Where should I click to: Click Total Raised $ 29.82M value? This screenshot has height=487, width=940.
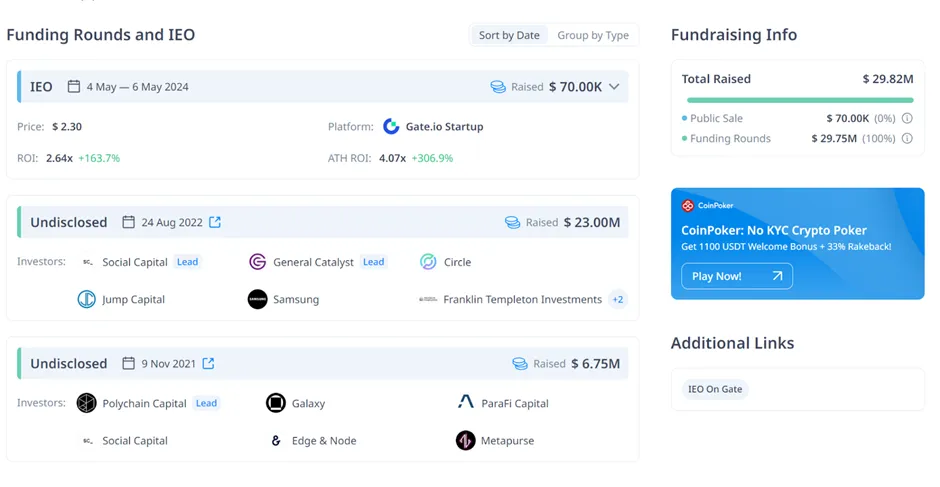click(x=888, y=79)
